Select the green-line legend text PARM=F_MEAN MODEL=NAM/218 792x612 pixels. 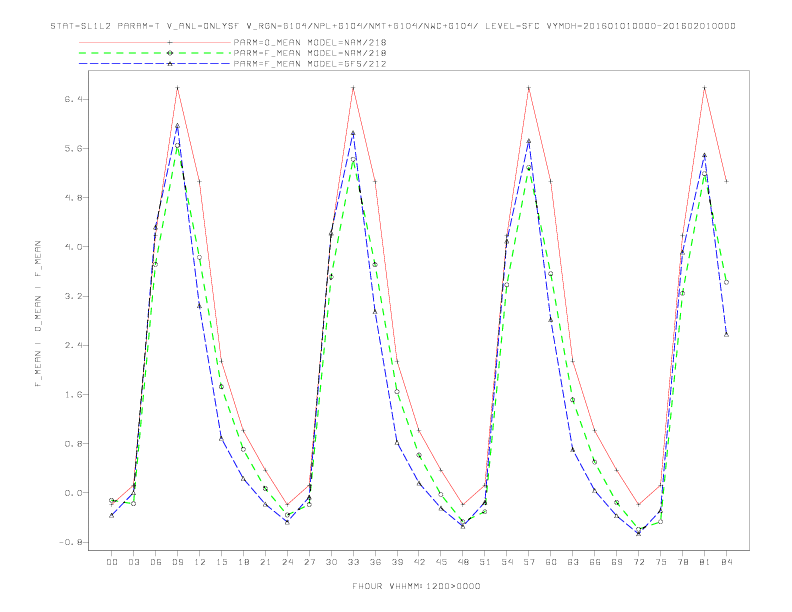310,53
